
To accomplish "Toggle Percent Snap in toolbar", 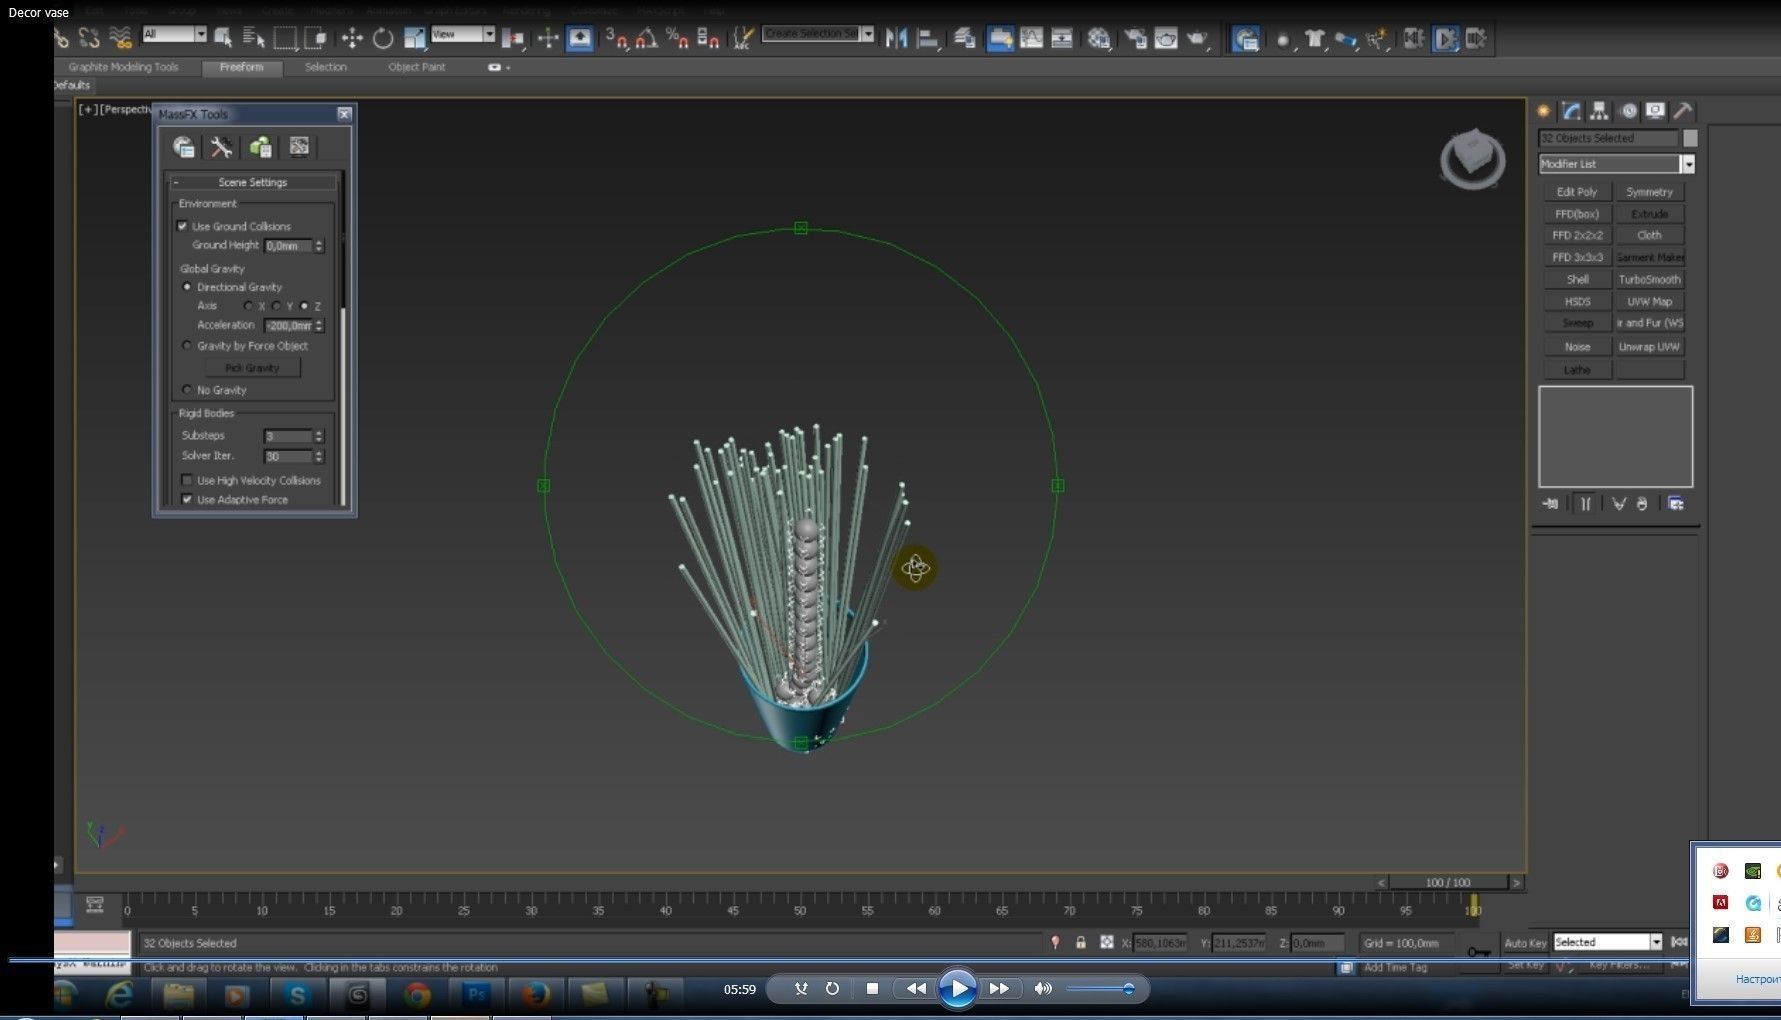I will pyautogui.click(x=677, y=38).
